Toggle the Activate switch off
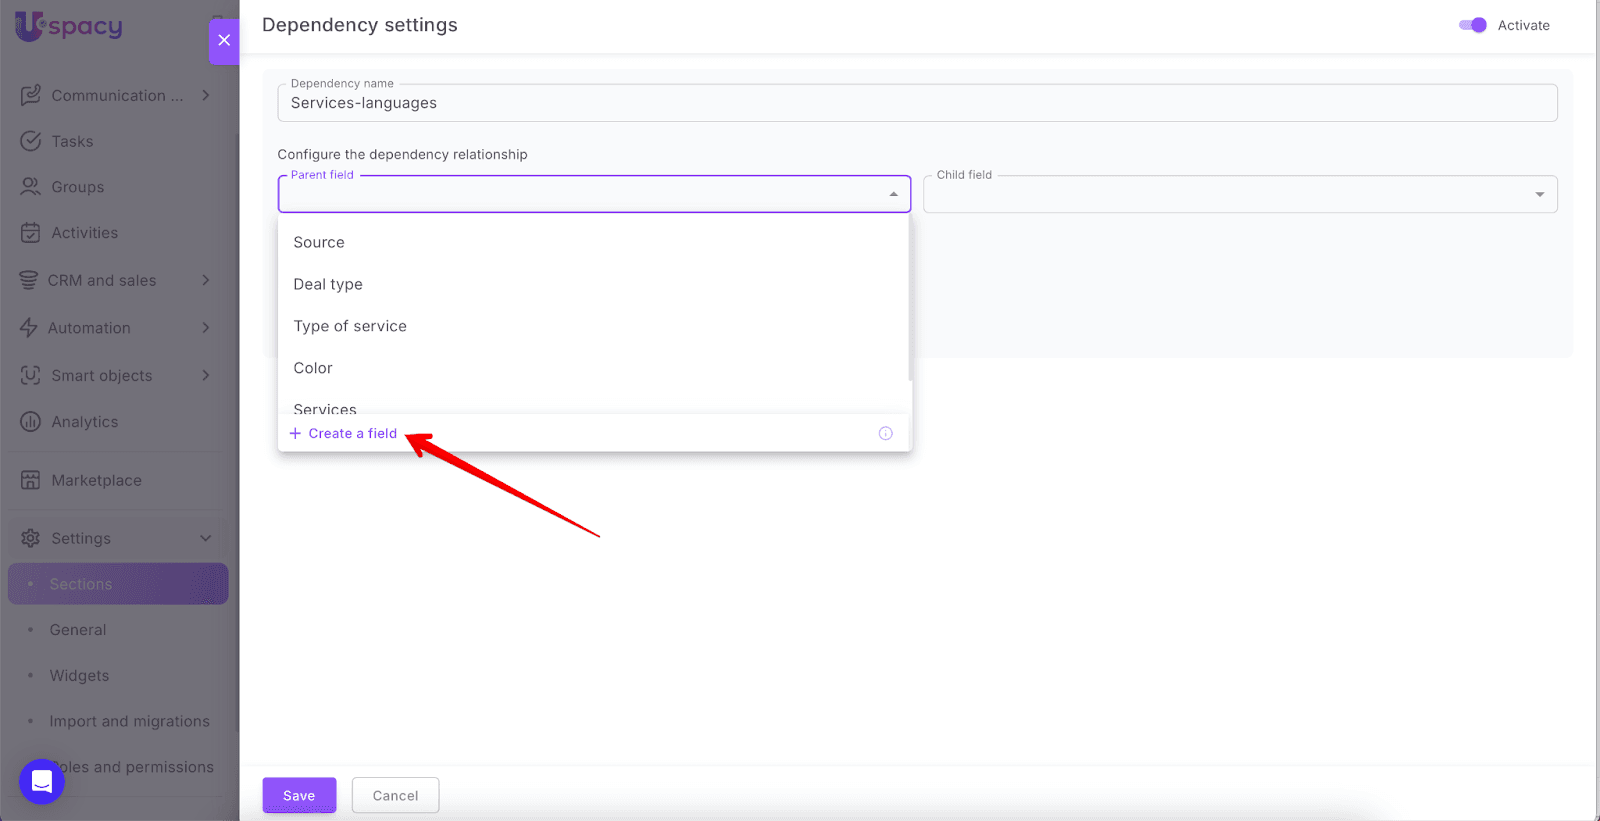The width and height of the screenshot is (1600, 821). pos(1472,25)
